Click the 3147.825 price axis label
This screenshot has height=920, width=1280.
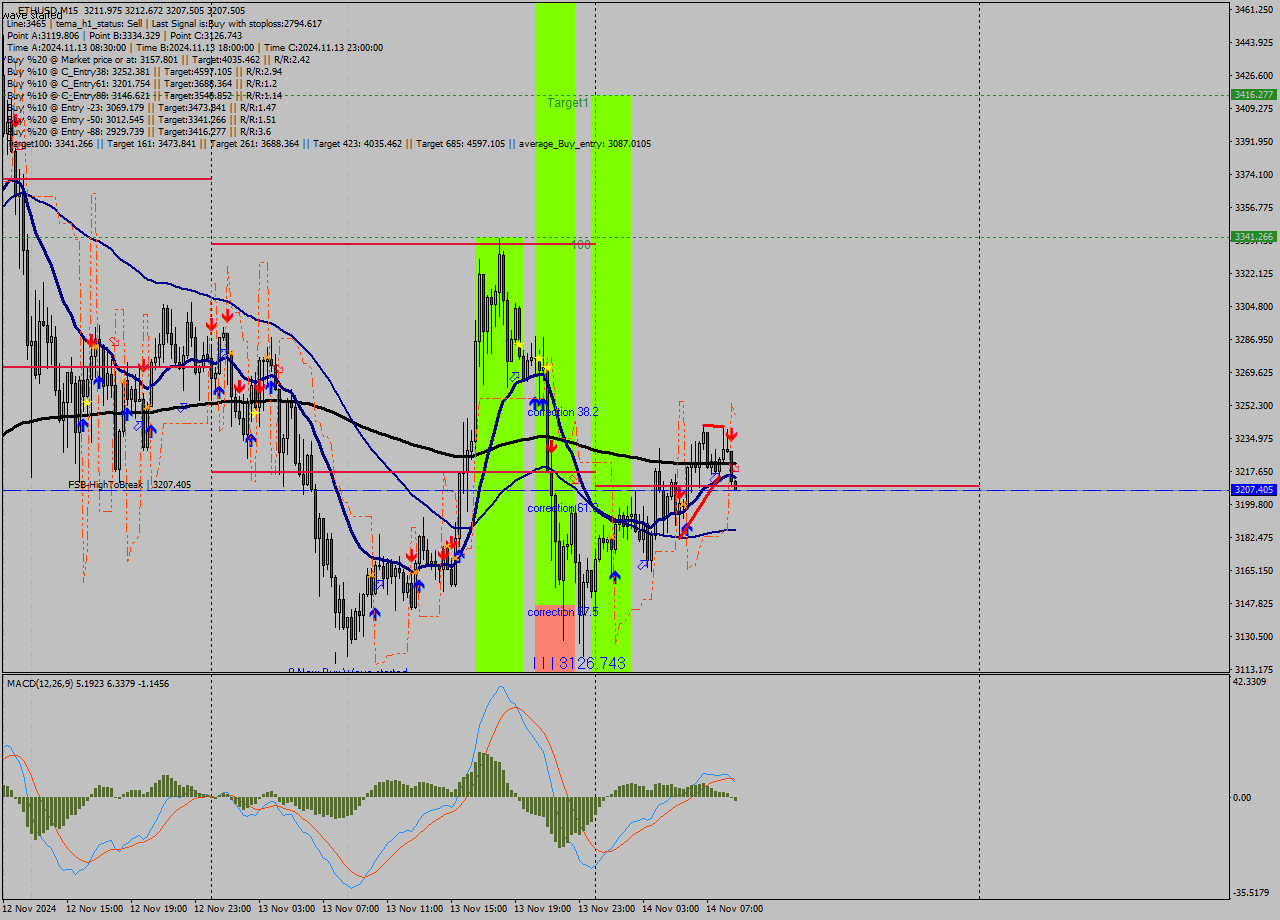(x=1254, y=603)
